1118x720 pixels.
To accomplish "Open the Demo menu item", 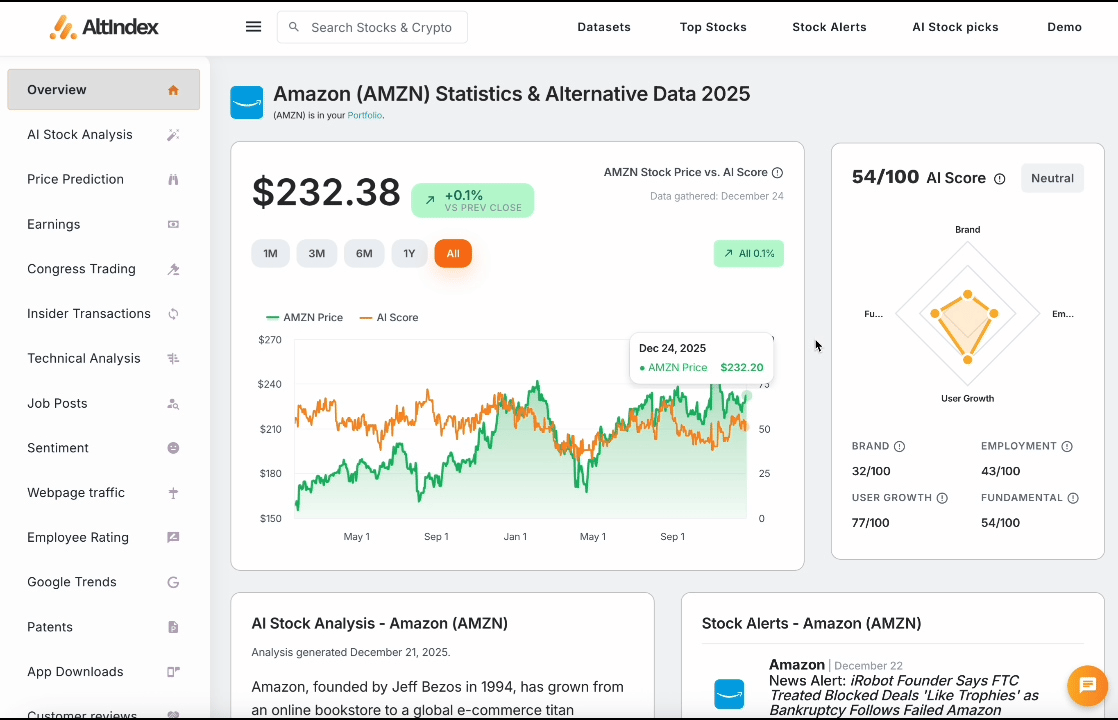I will click(x=1065, y=27).
